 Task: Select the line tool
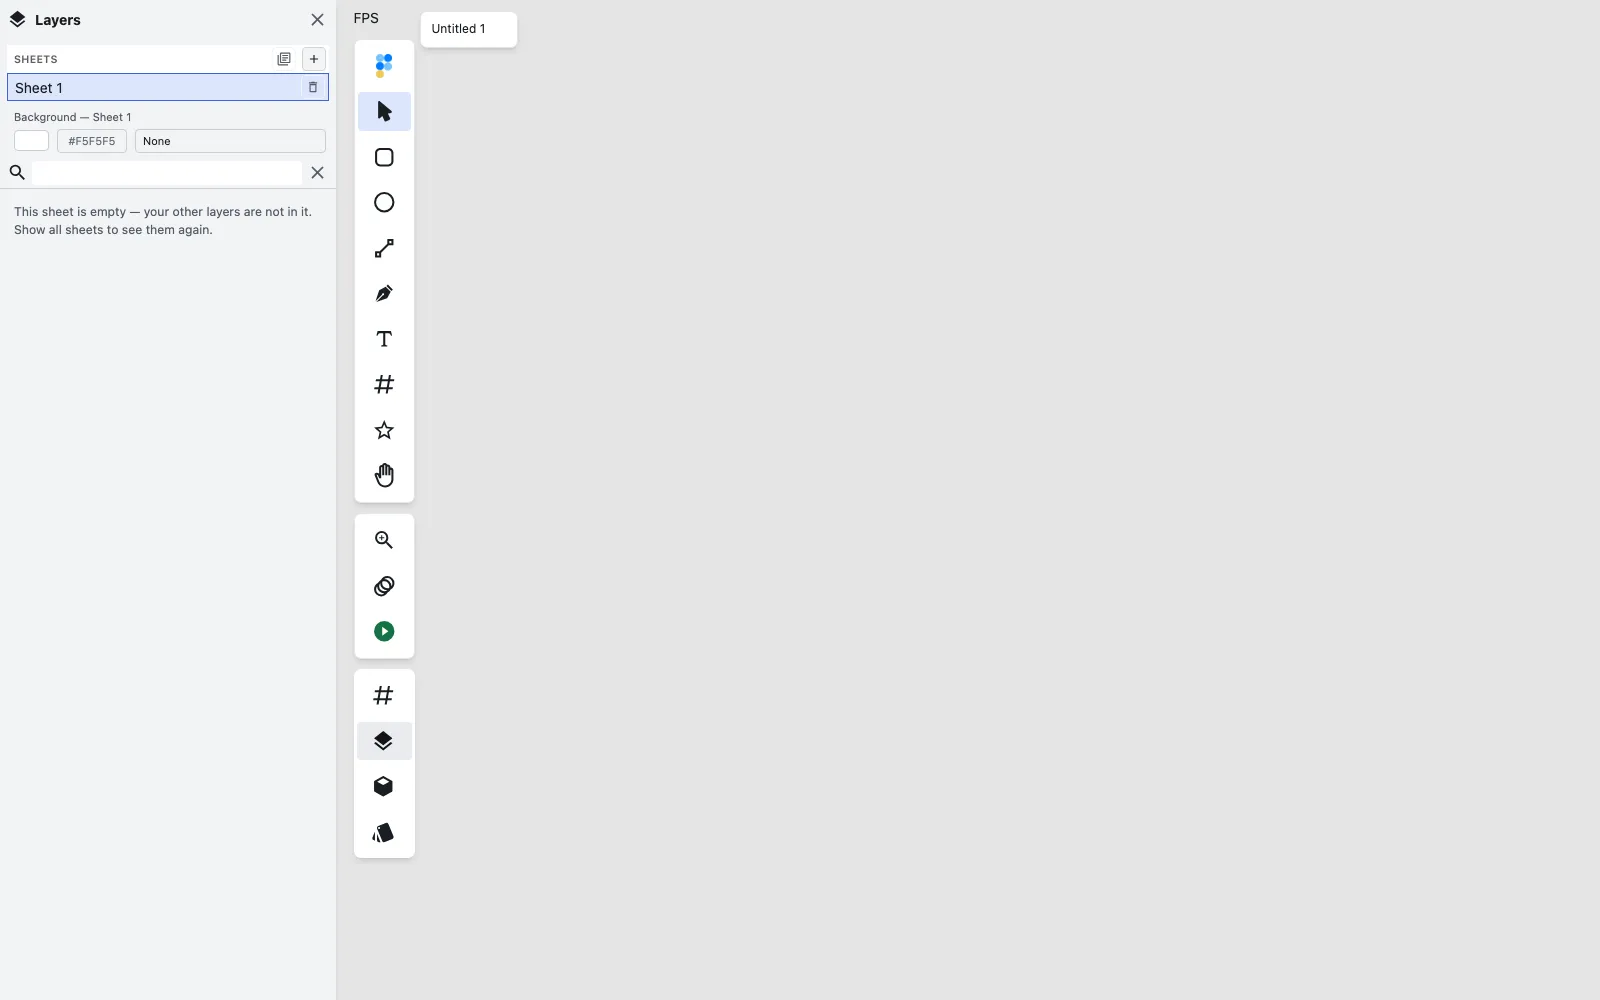click(384, 248)
